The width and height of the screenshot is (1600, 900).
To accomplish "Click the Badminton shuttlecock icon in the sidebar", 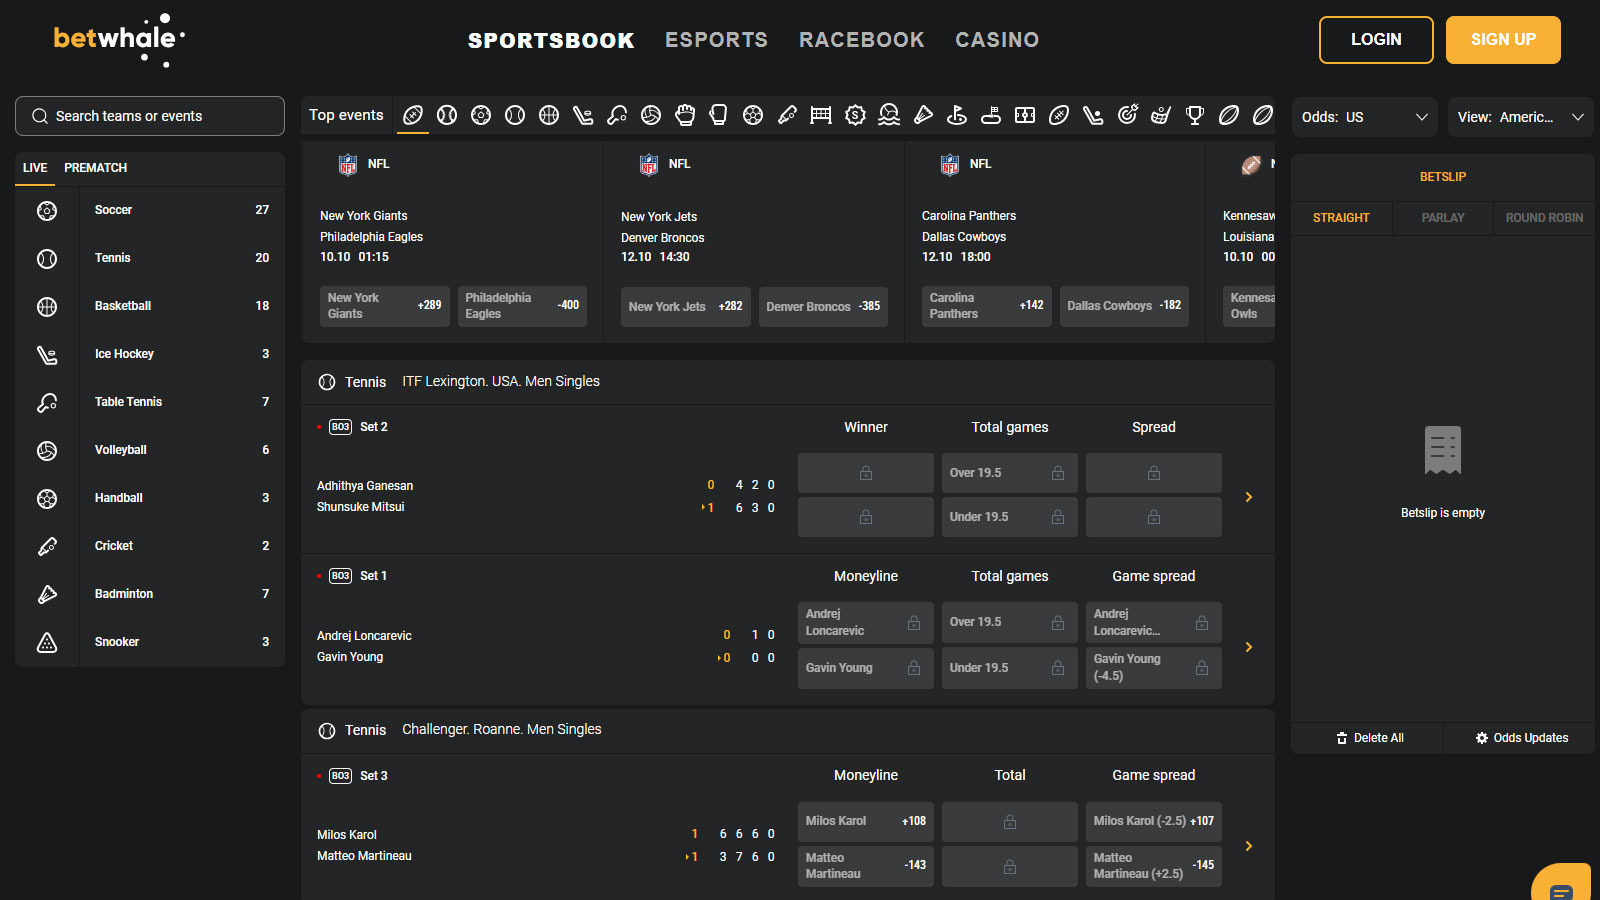I will coord(47,594).
